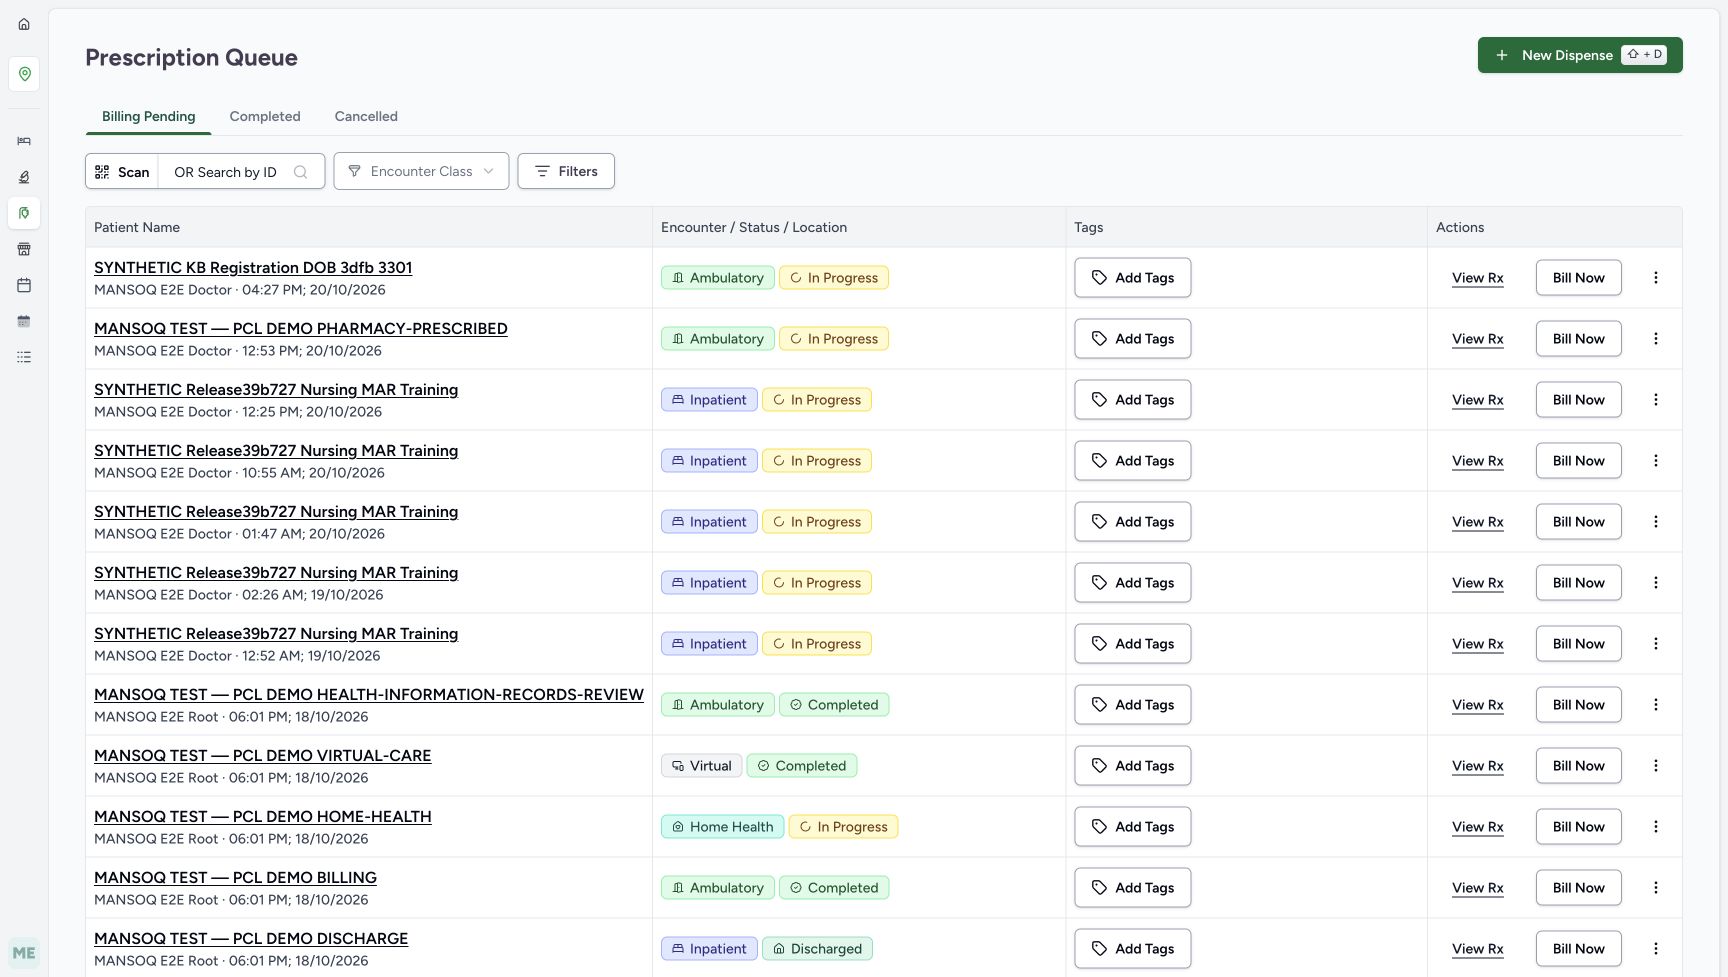Open patient MANSOQ TEST — PCL DEMO HOME-HEALTH
This screenshot has width=1728, height=977.
(x=263, y=817)
